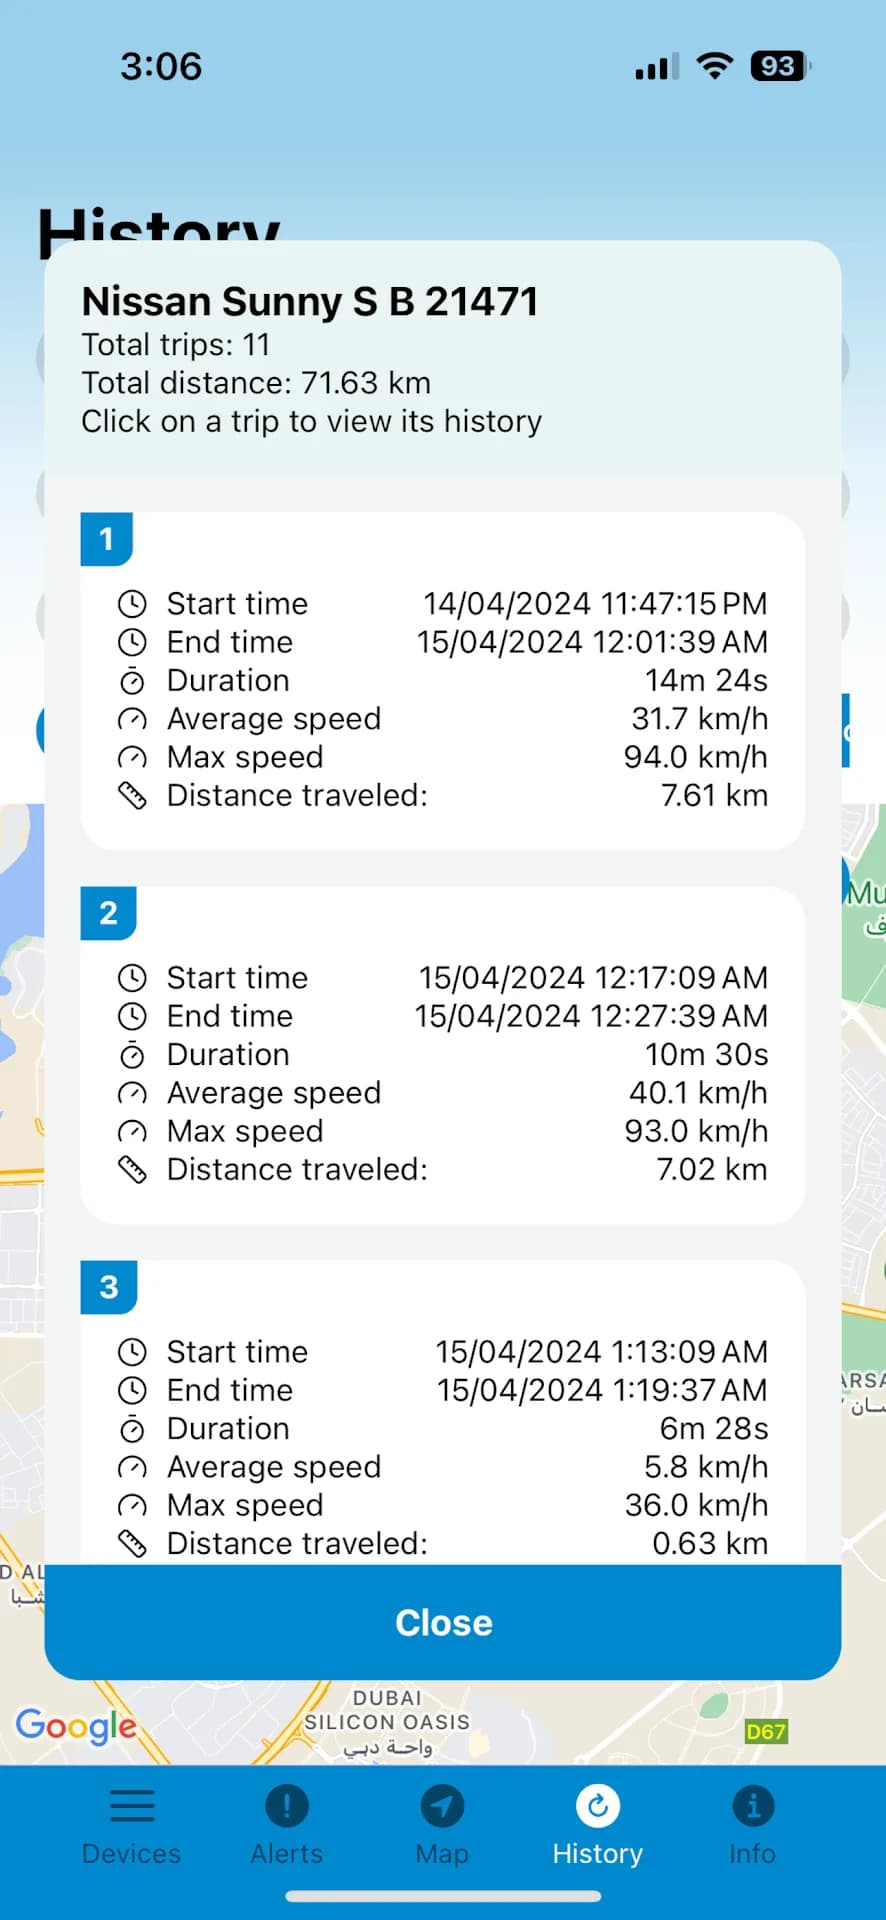The width and height of the screenshot is (886, 1920).
Task: Tap trip 2 Average speed gauge icon
Action: click(132, 1094)
